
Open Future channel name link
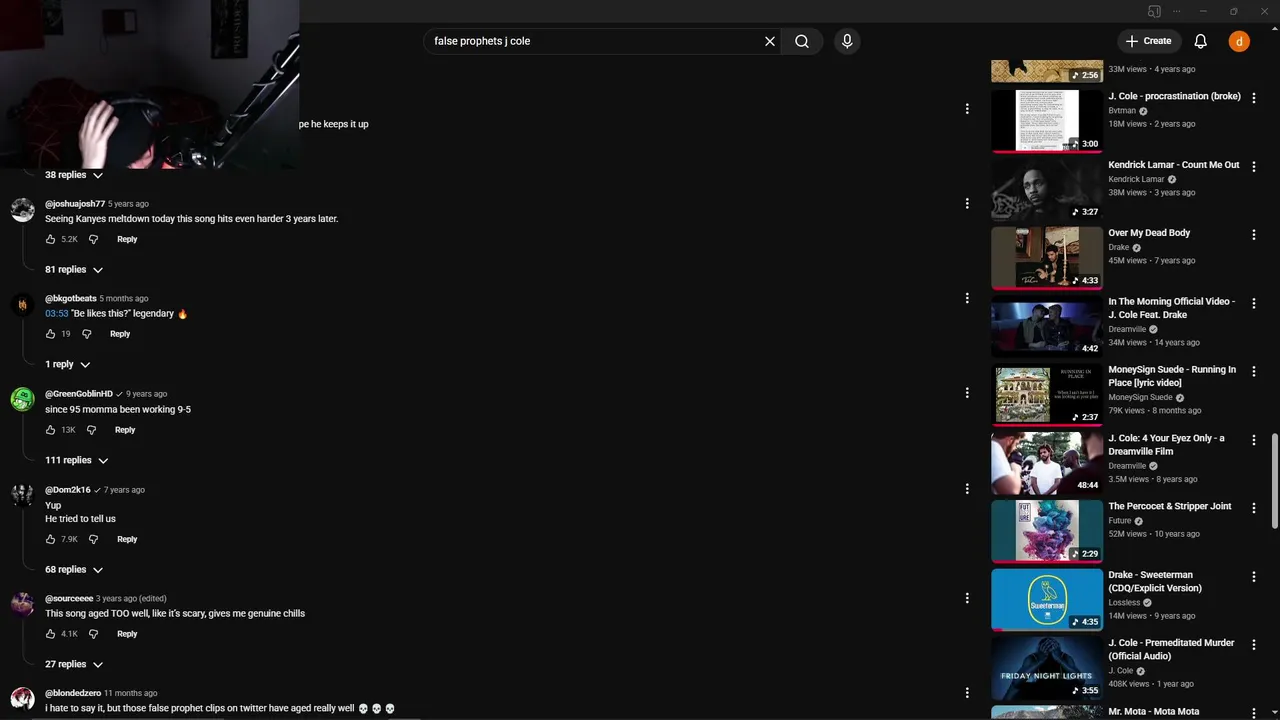(1120, 521)
